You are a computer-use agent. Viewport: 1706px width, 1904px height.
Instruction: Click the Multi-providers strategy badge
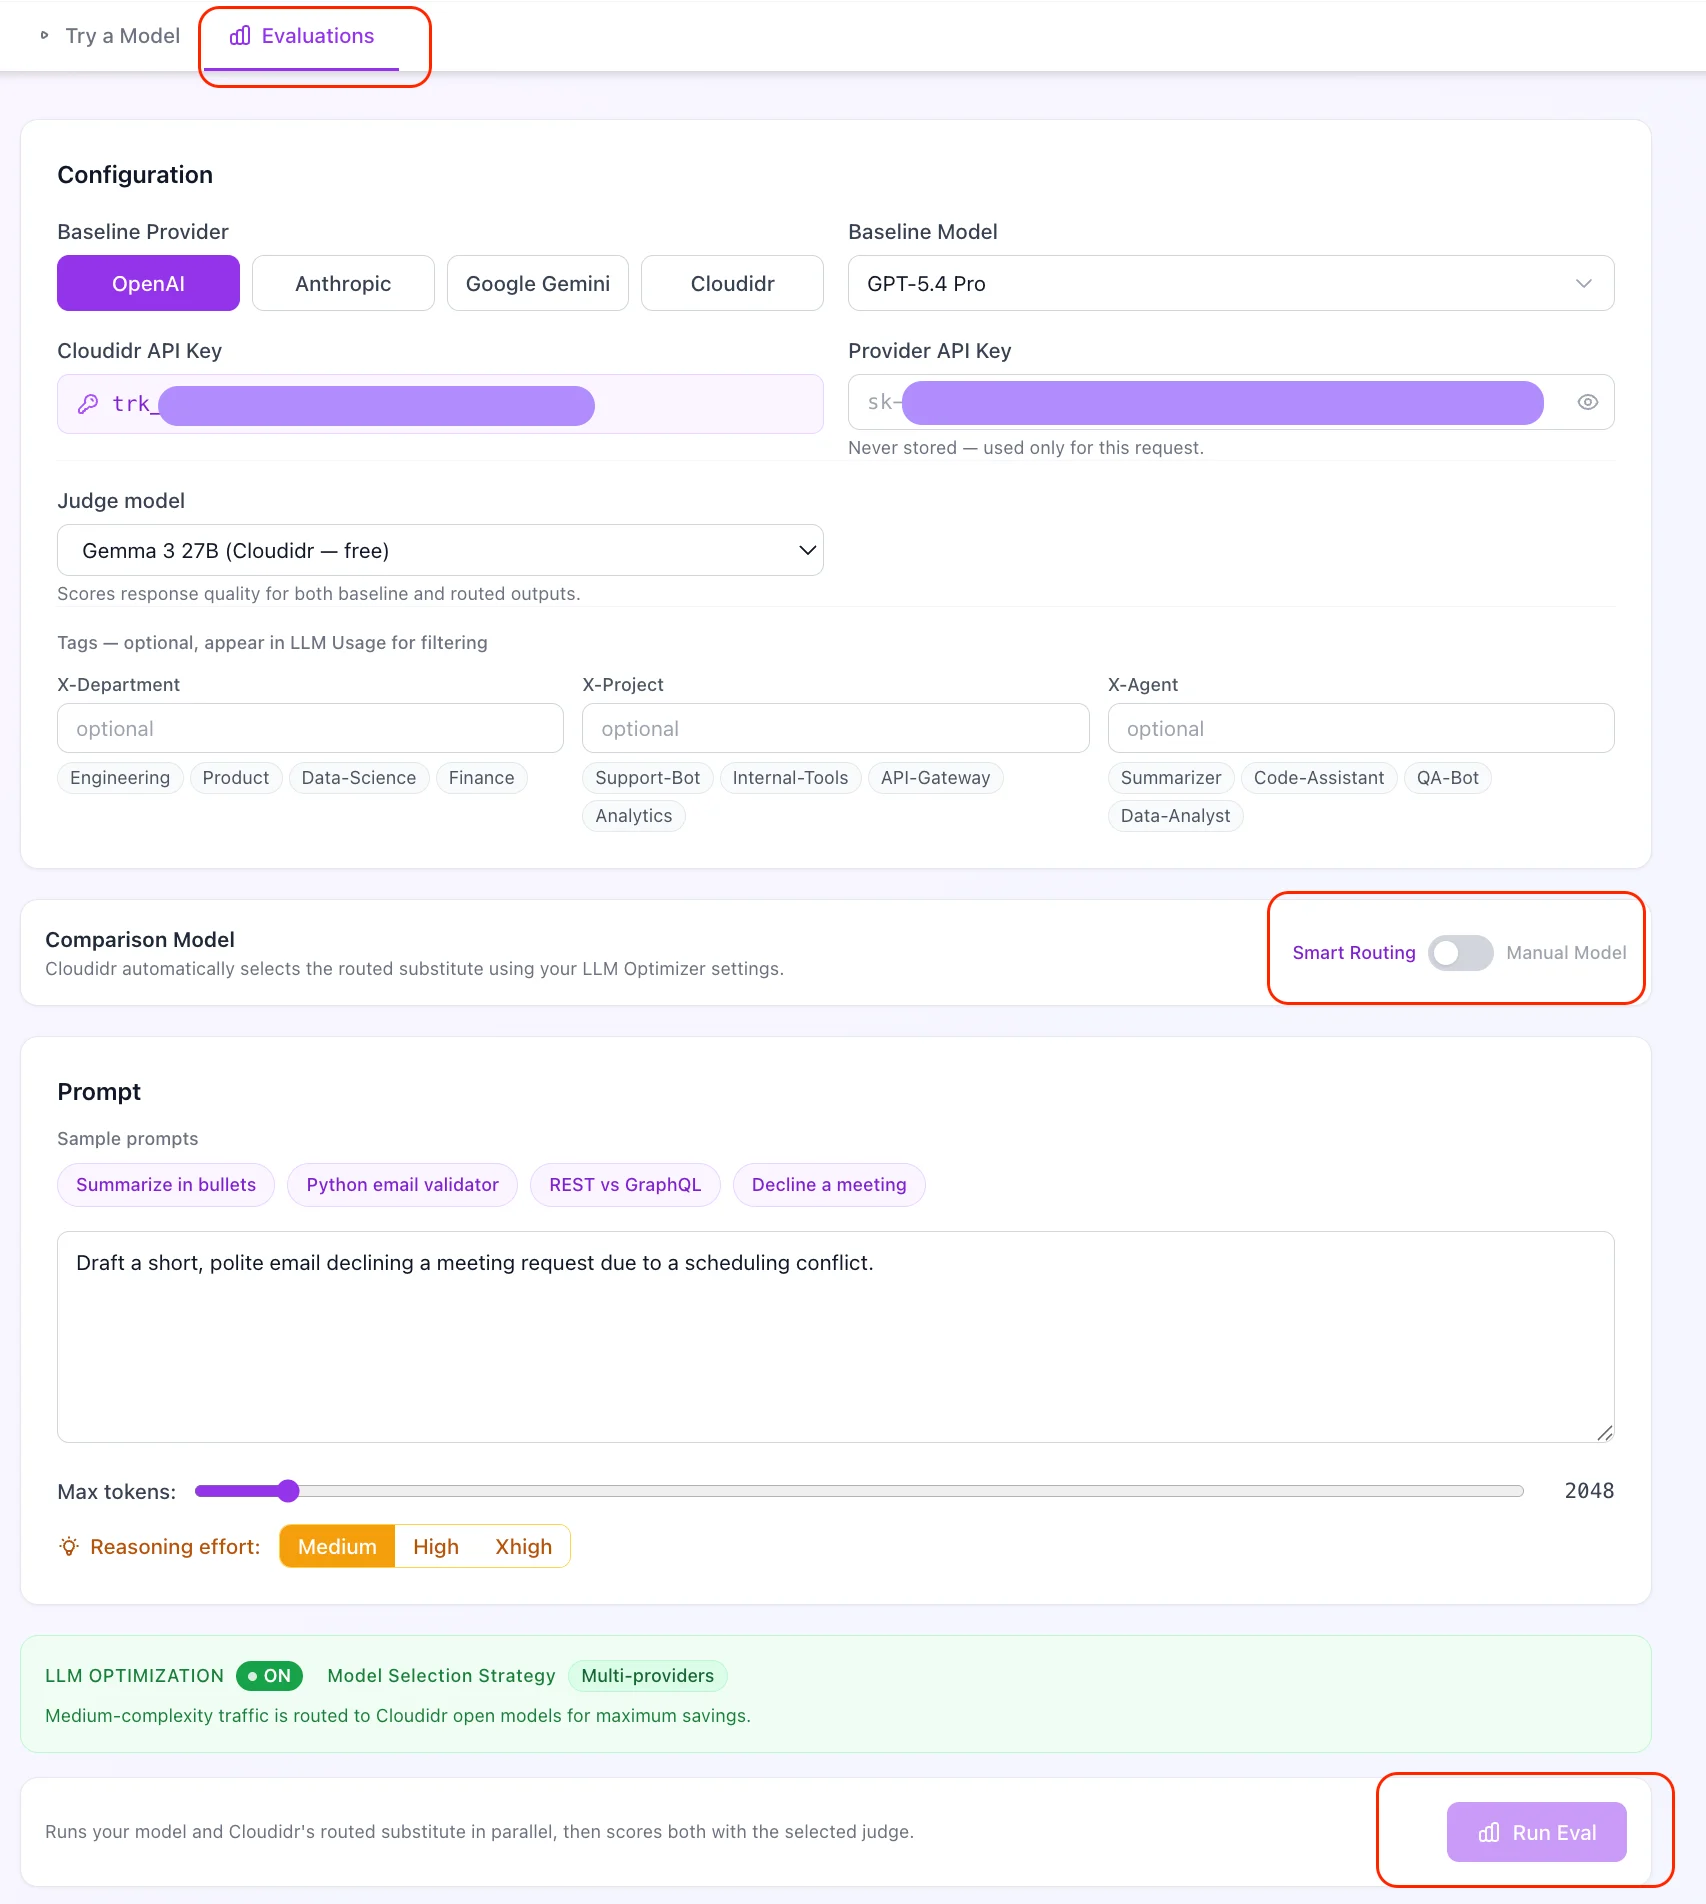648,1676
